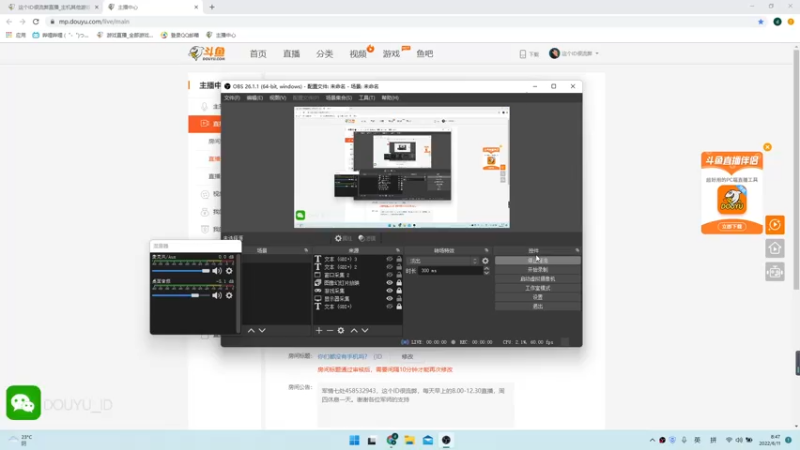
Task: Pop out the scene transitions dock panel
Action: tap(486, 251)
